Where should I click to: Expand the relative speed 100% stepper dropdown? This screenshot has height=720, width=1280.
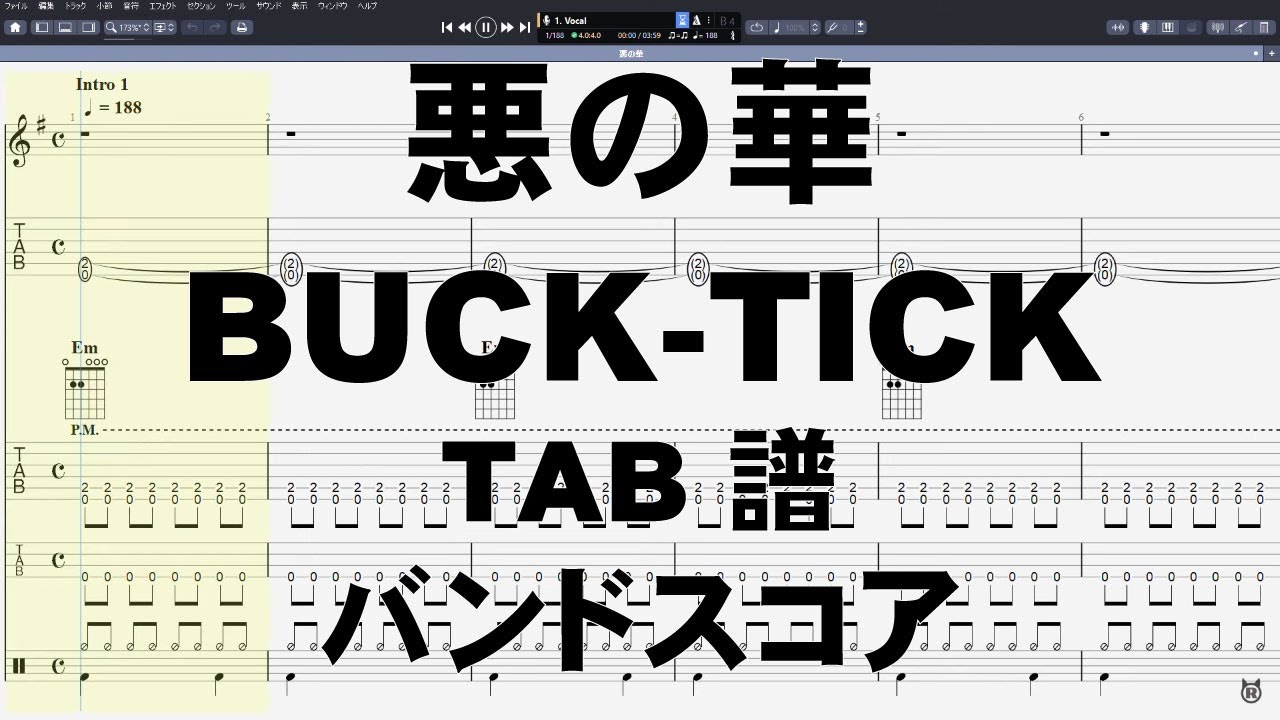point(815,27)
